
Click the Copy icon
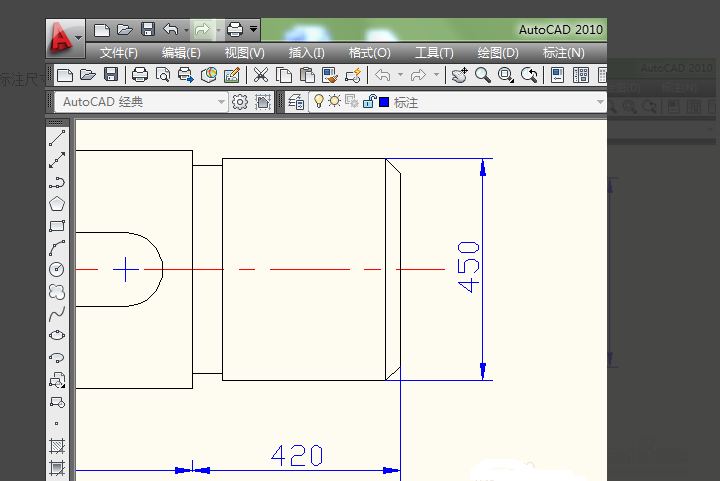[x=284, y=75]
